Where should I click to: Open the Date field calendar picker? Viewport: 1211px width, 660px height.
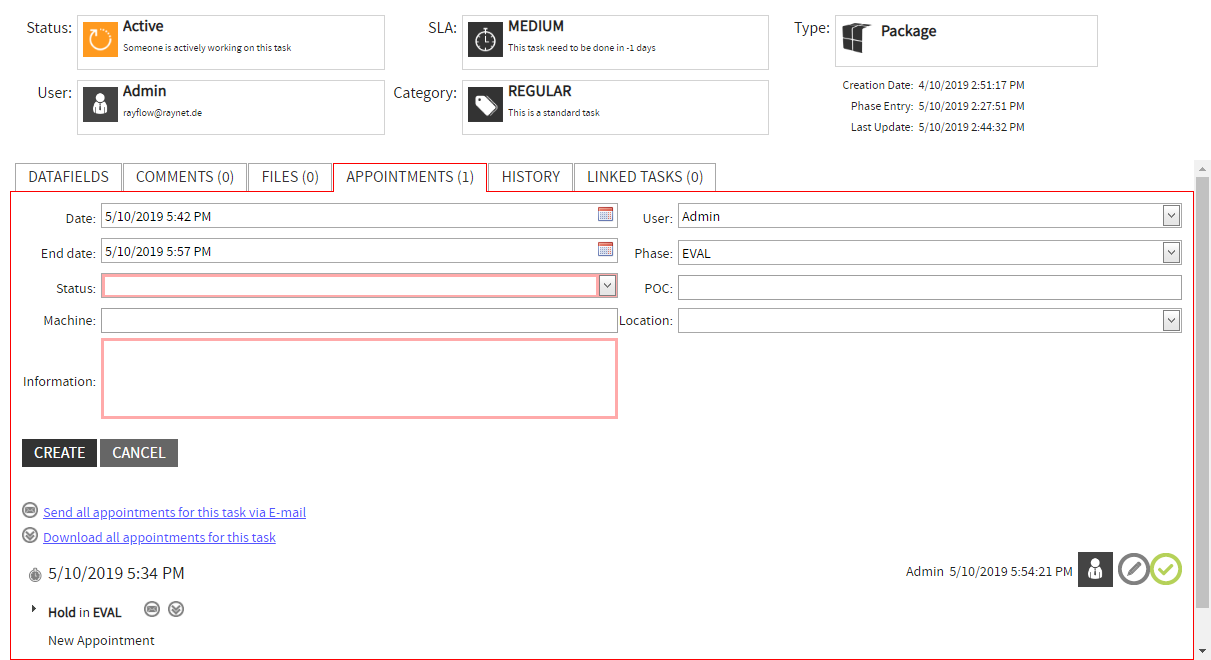pyautogui.click(x=605, y=214)
